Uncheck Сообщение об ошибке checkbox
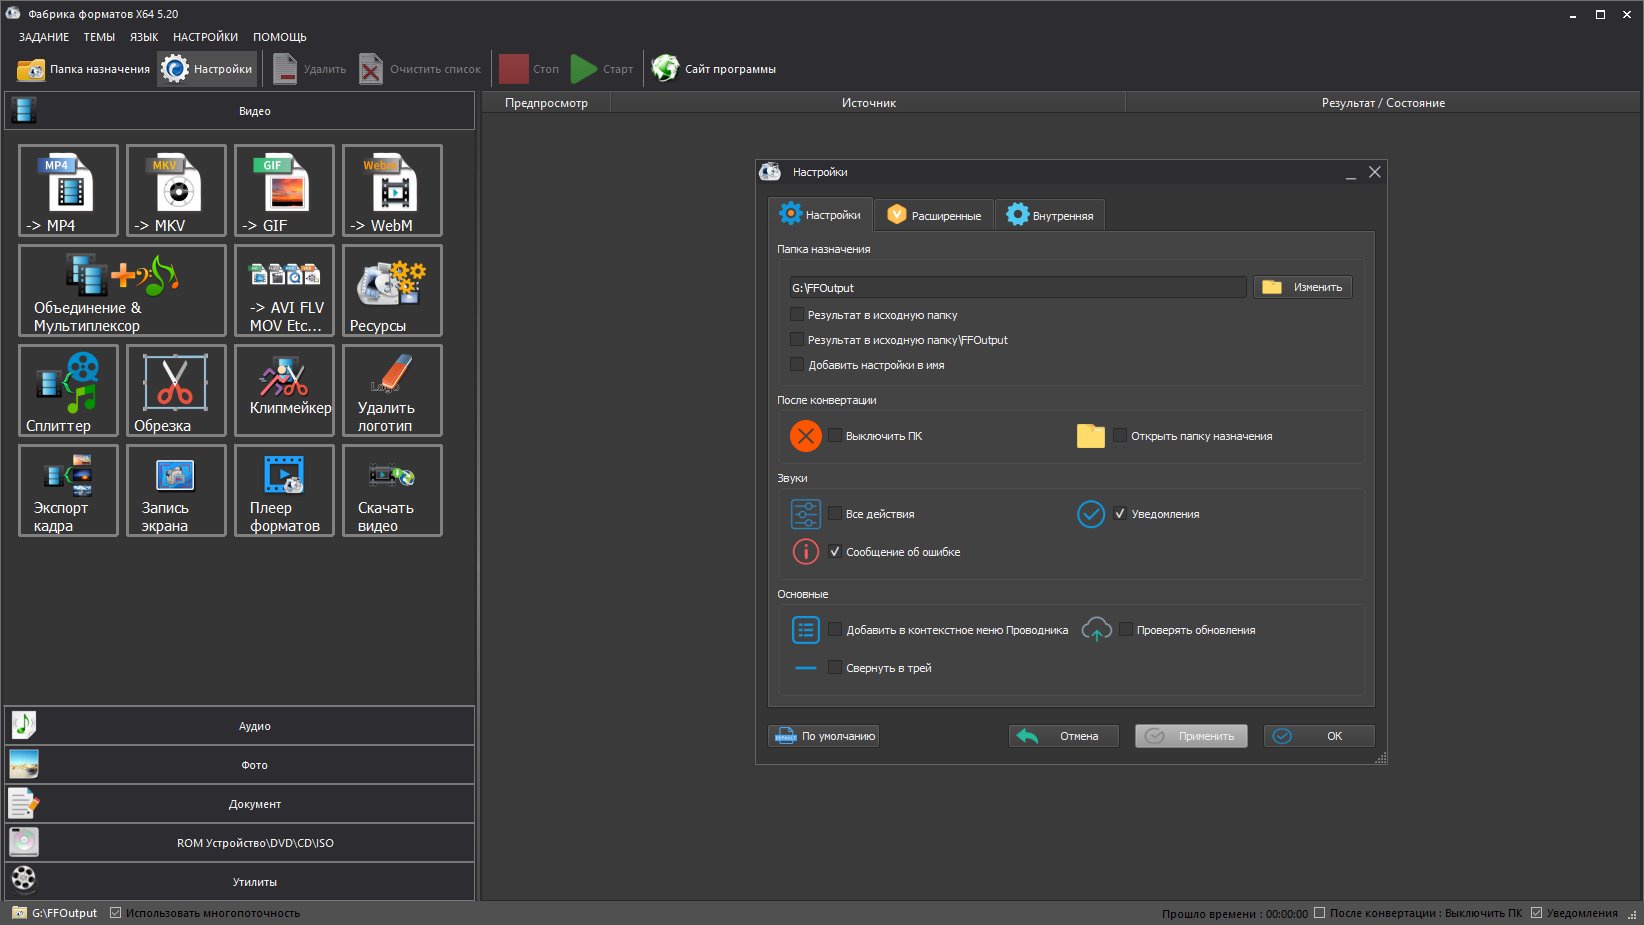1644x925 pixels. click(835, 552)
